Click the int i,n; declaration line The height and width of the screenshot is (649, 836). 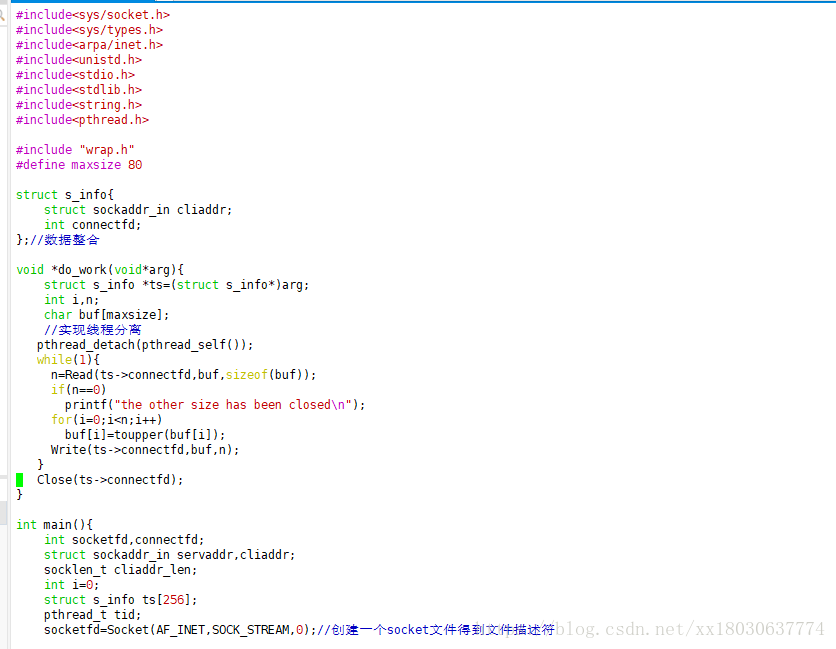(x=71, y=300)
